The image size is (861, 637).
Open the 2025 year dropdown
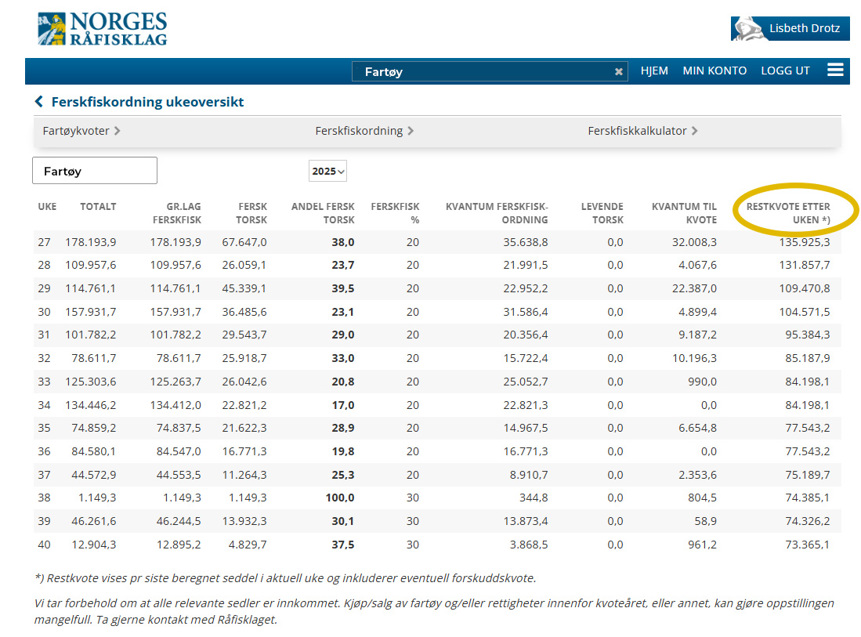(x=328, y=171)
